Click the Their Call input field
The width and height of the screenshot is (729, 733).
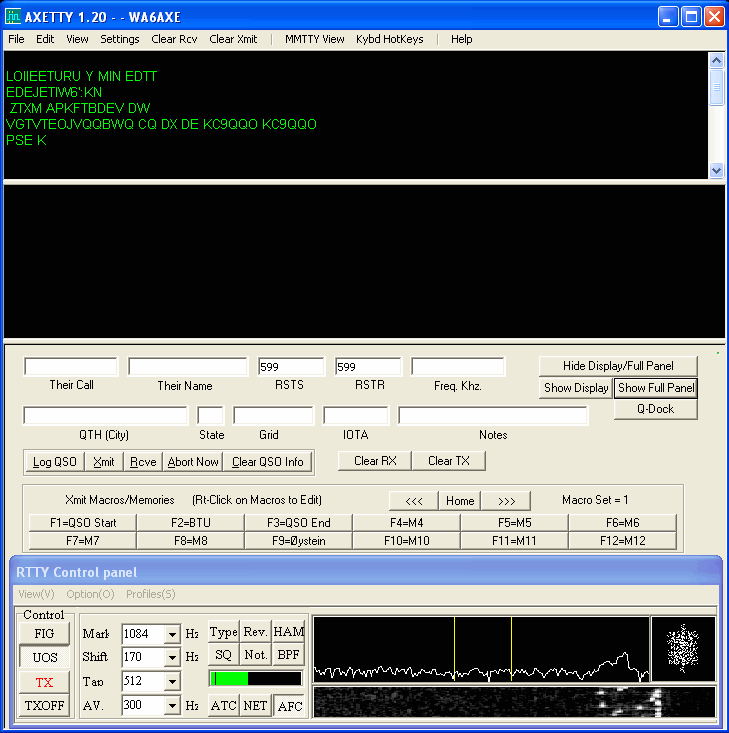point(71,367)
